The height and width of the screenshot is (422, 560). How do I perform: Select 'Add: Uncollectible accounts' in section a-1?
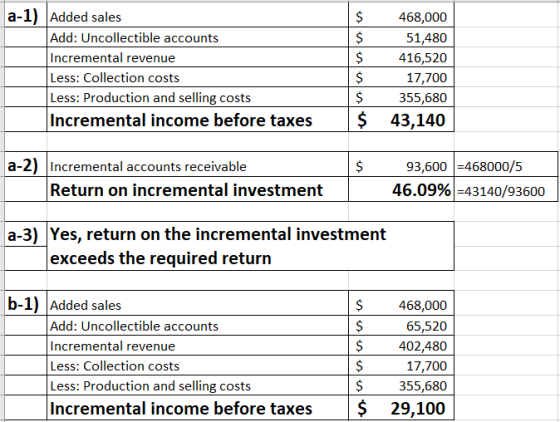tap(198, 37)
